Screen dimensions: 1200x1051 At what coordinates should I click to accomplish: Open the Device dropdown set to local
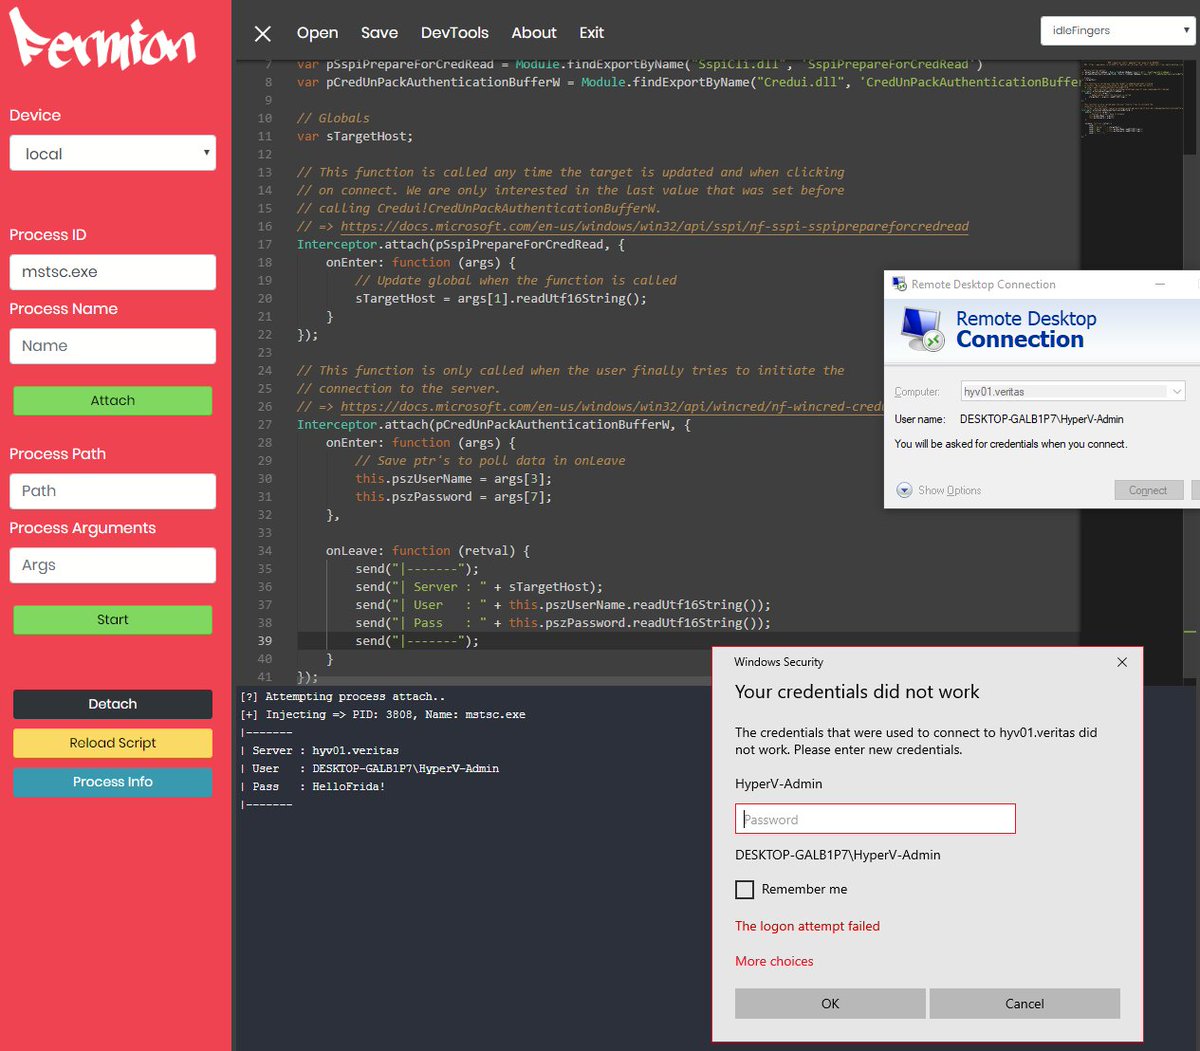tap(113, 153)
